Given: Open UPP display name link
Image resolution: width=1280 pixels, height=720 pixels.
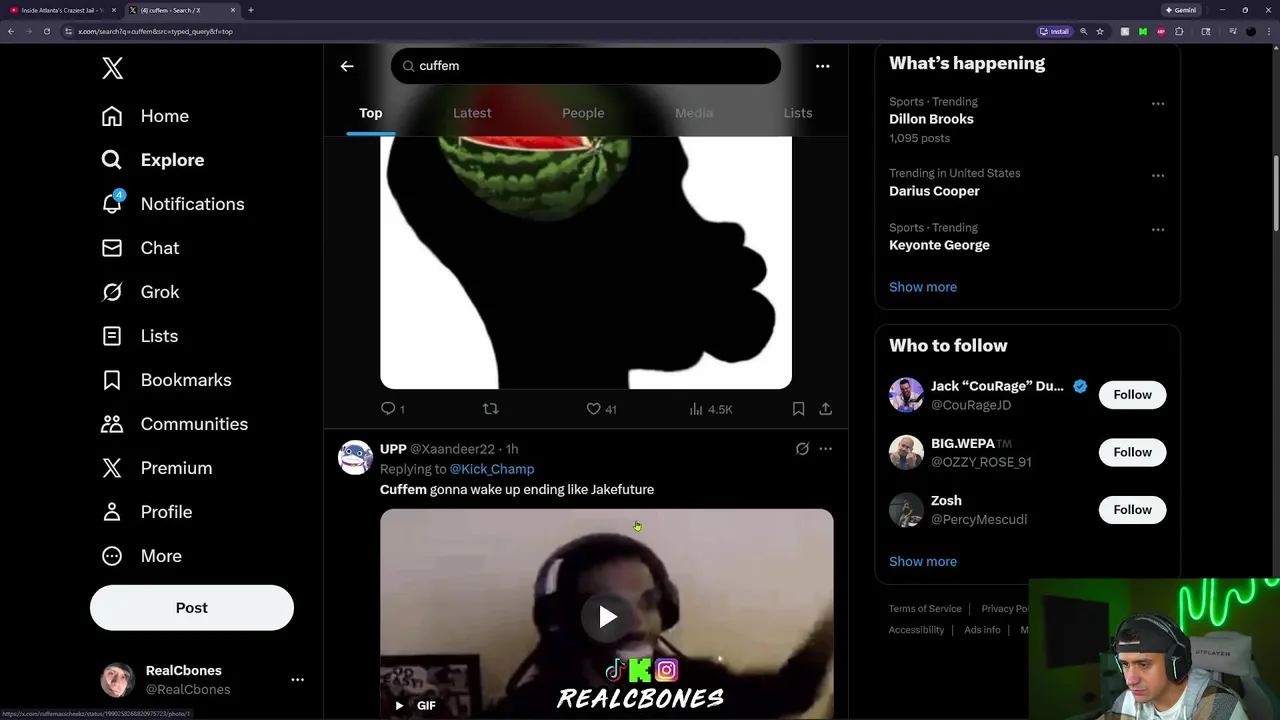Looking at the screenshot, I should pos(393,449).
